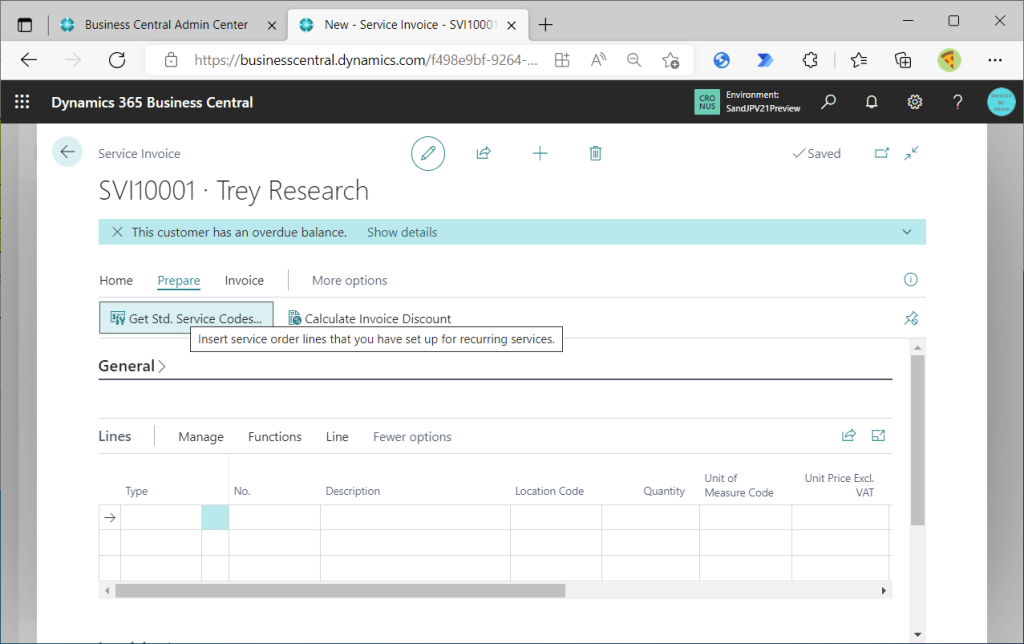Screen dimensions: 1024x644
Task: Open the Favorites list icon
Action: coord(859,60)
